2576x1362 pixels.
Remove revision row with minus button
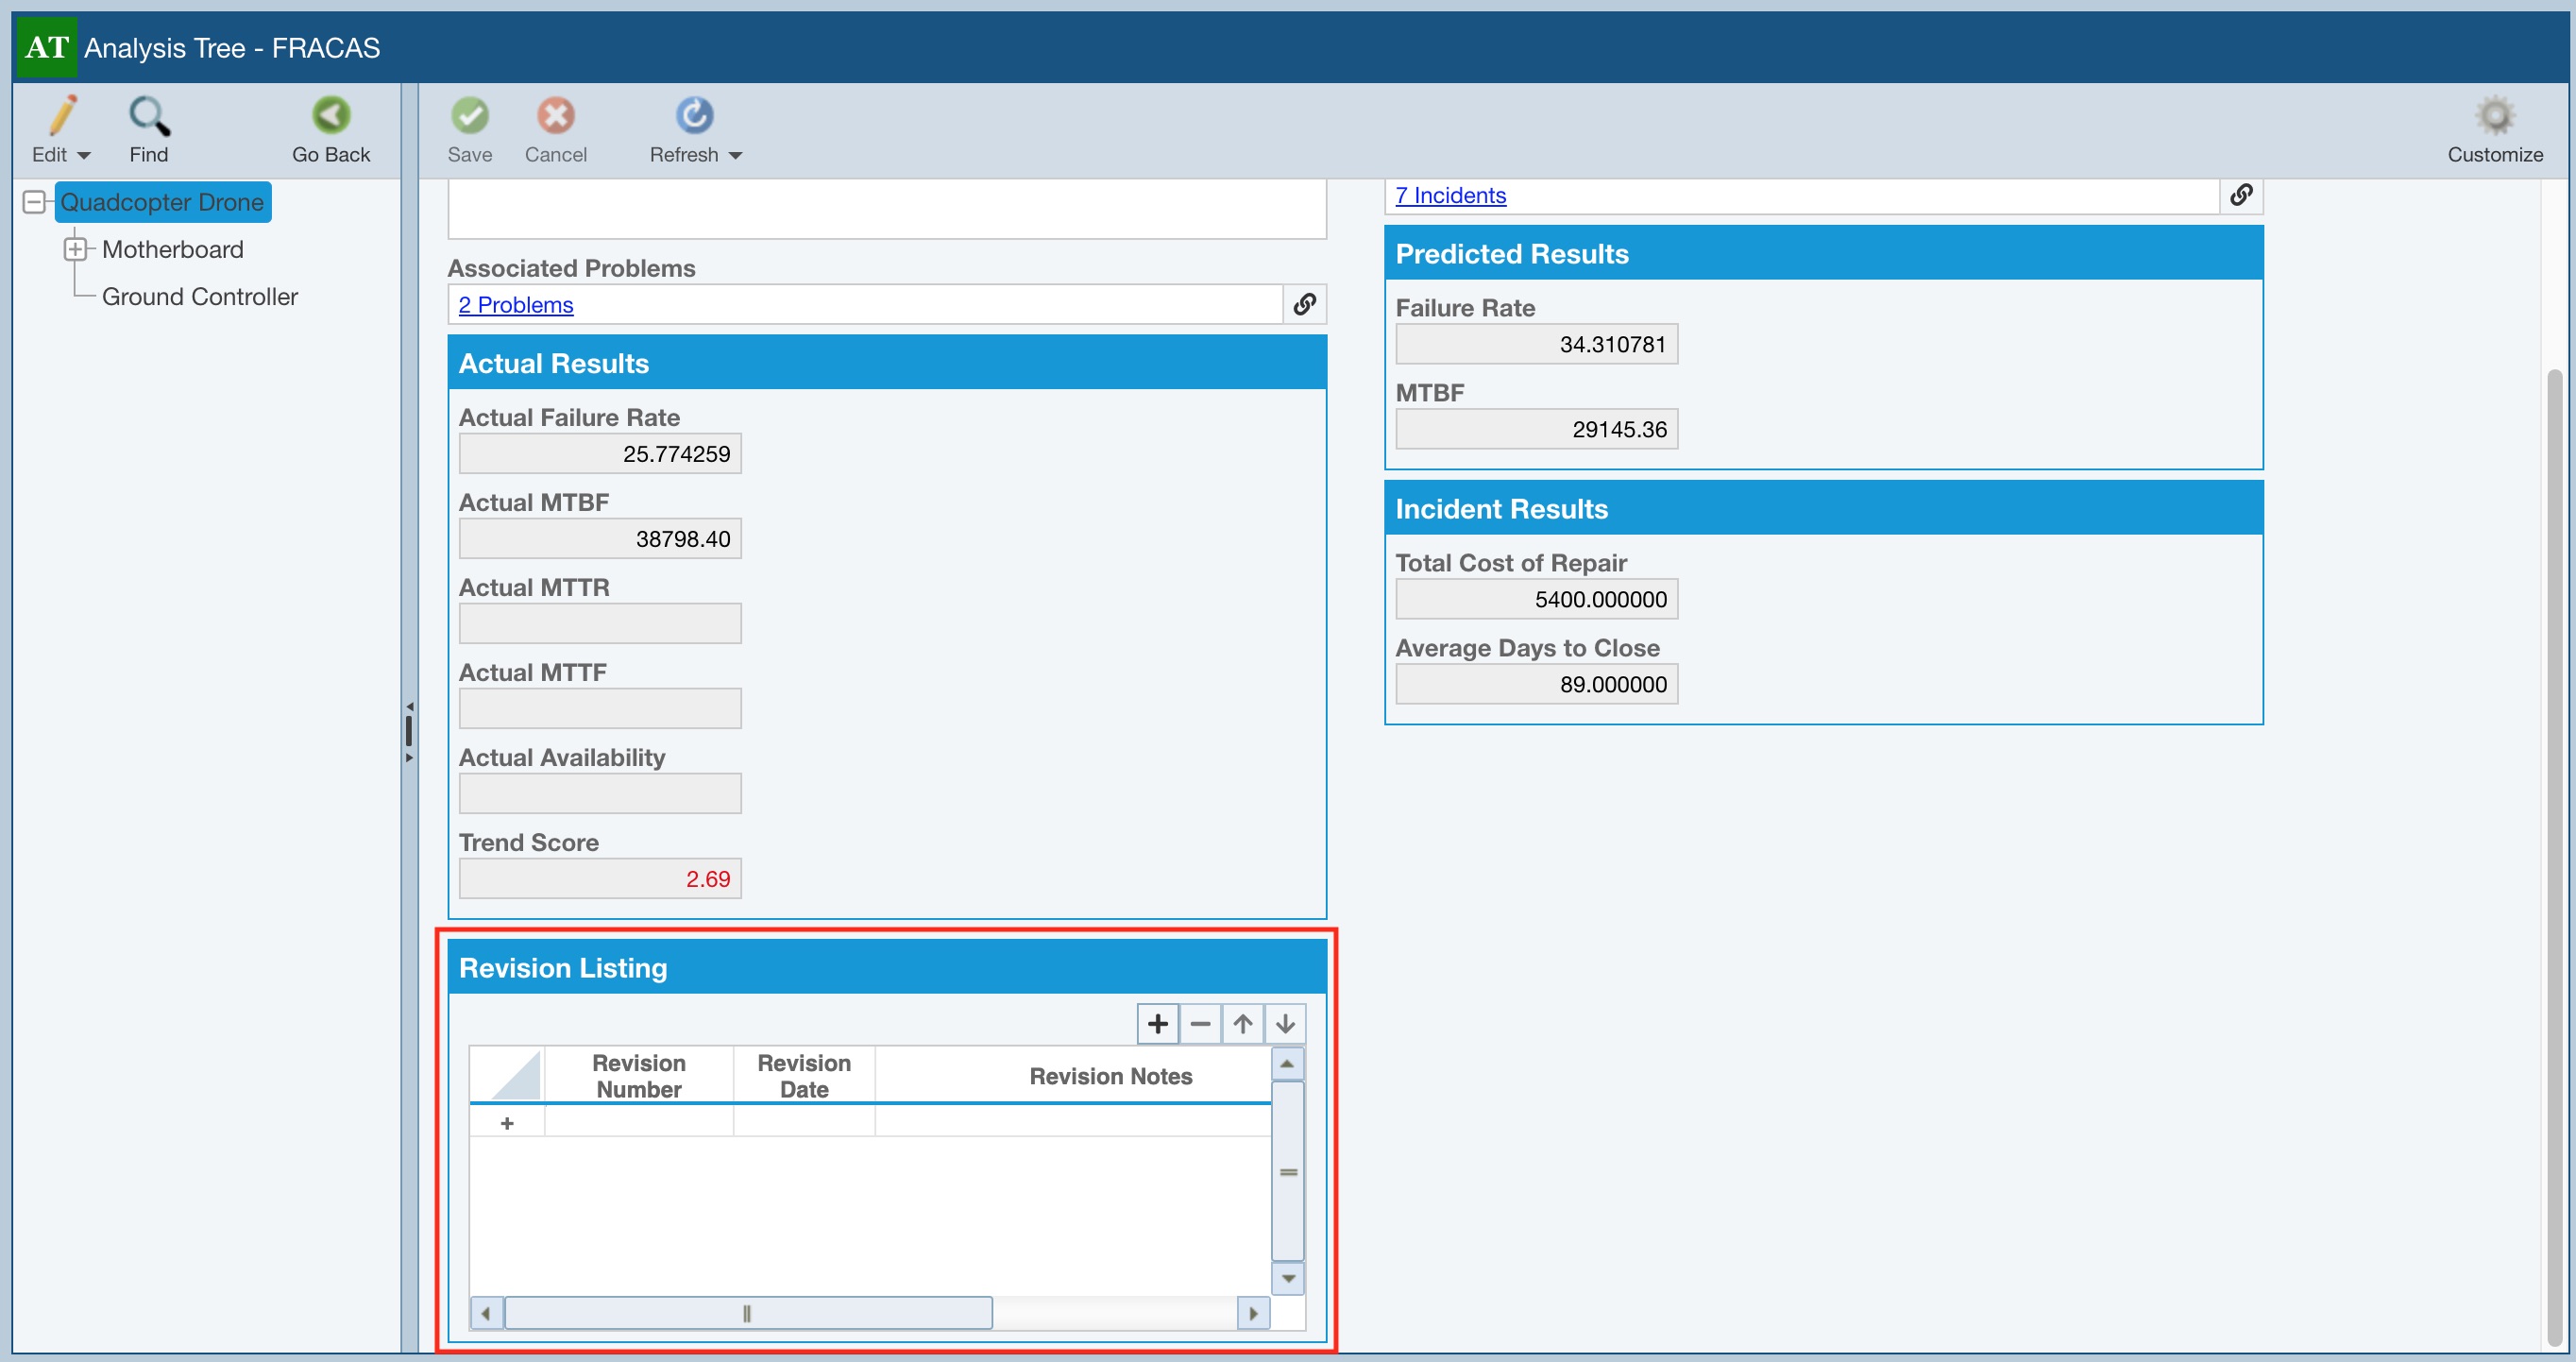tap(1200, 1024)
